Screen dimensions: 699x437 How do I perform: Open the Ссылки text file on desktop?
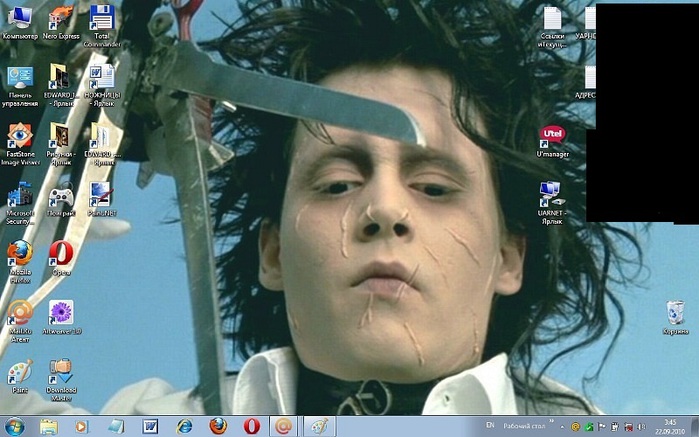coord(552,27)
